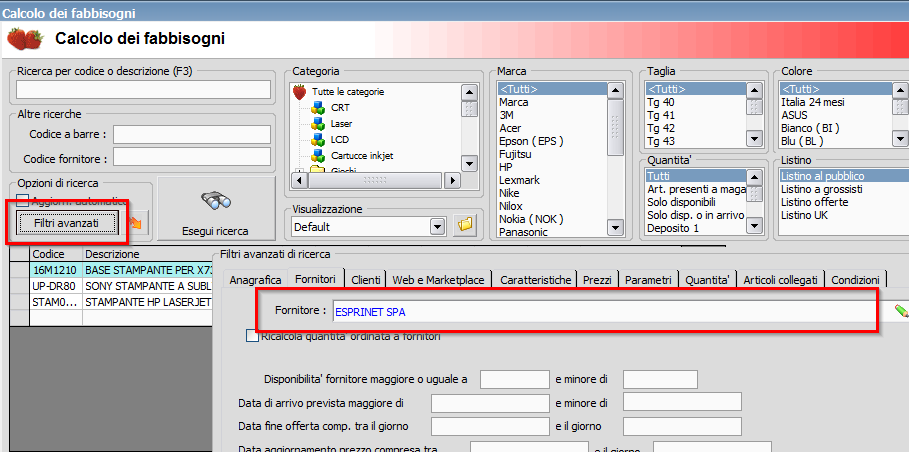Image resolution: width=909 pixels, height=452 pixels.
Task: Switch to the Prezzi tab
Action: (x=598, y=280)
